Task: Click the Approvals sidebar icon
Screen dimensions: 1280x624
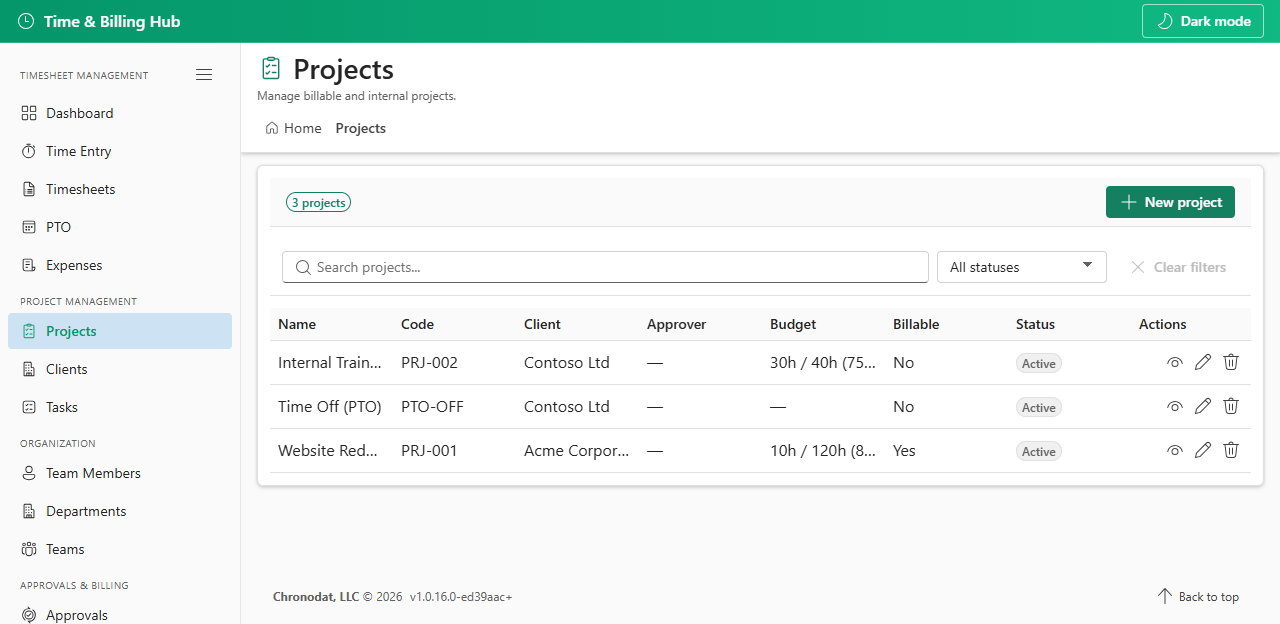Action: coord(28,615)
